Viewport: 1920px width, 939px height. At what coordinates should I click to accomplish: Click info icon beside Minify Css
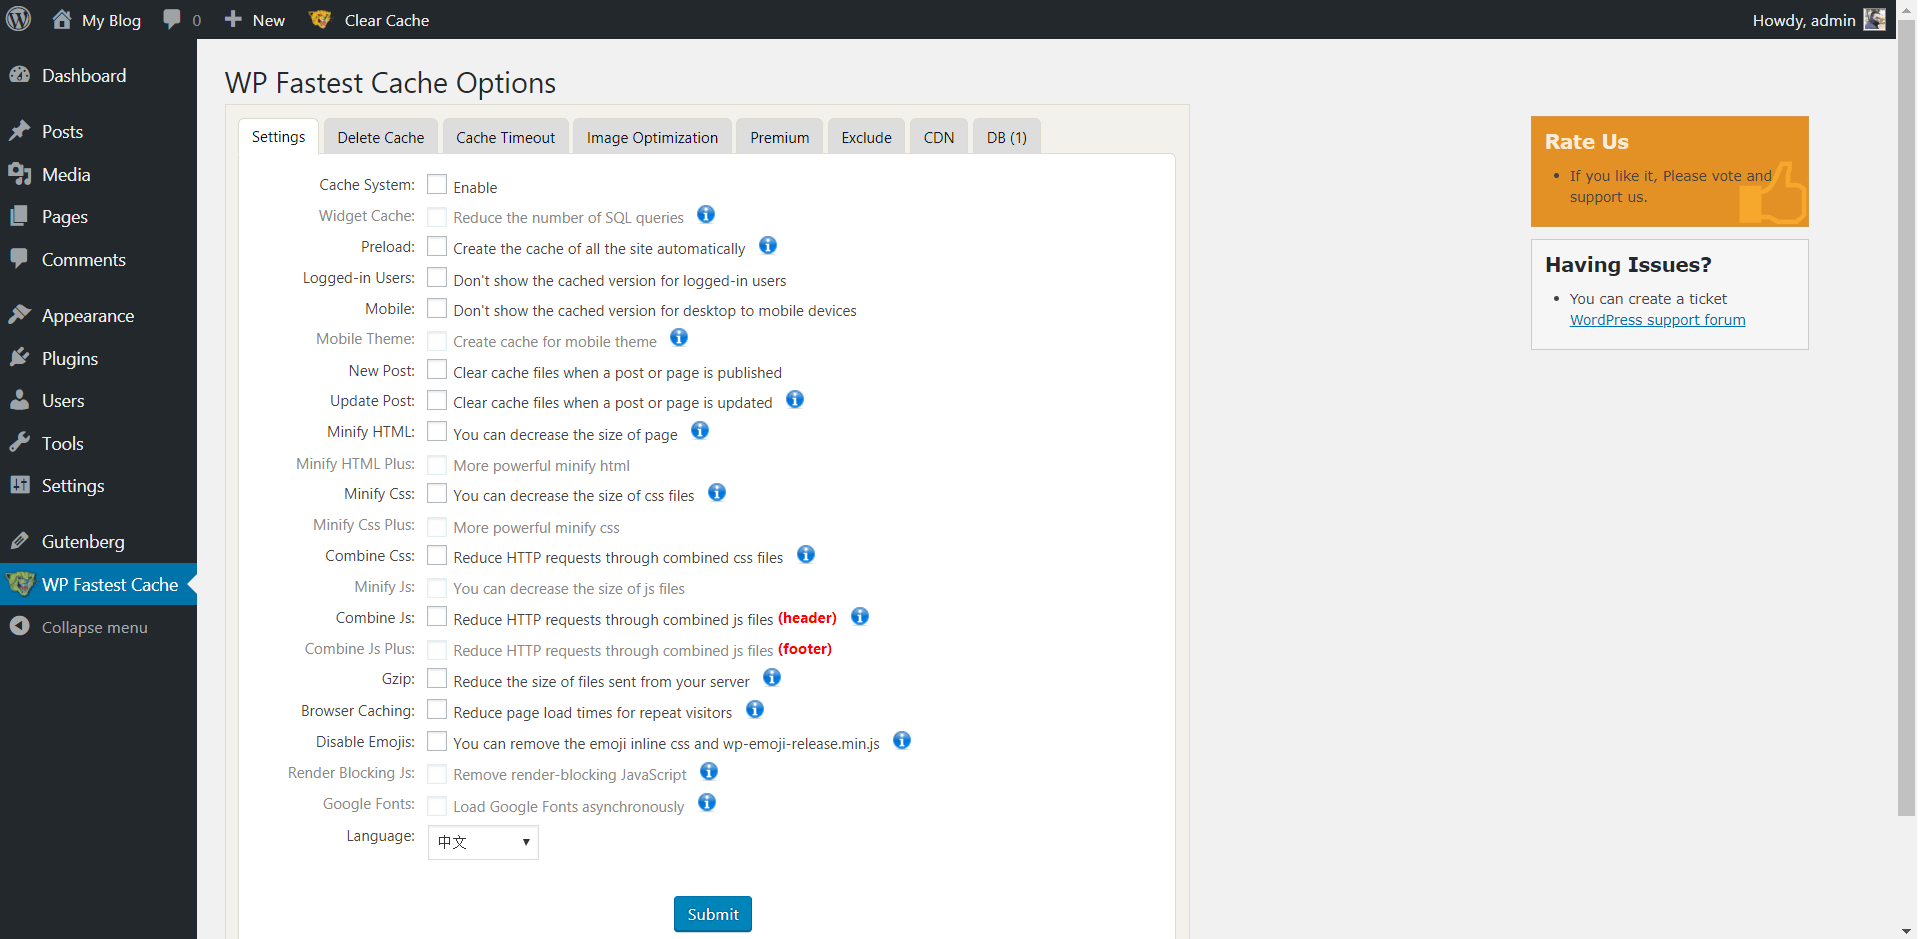pyautogui.click(x=717, y=492)
